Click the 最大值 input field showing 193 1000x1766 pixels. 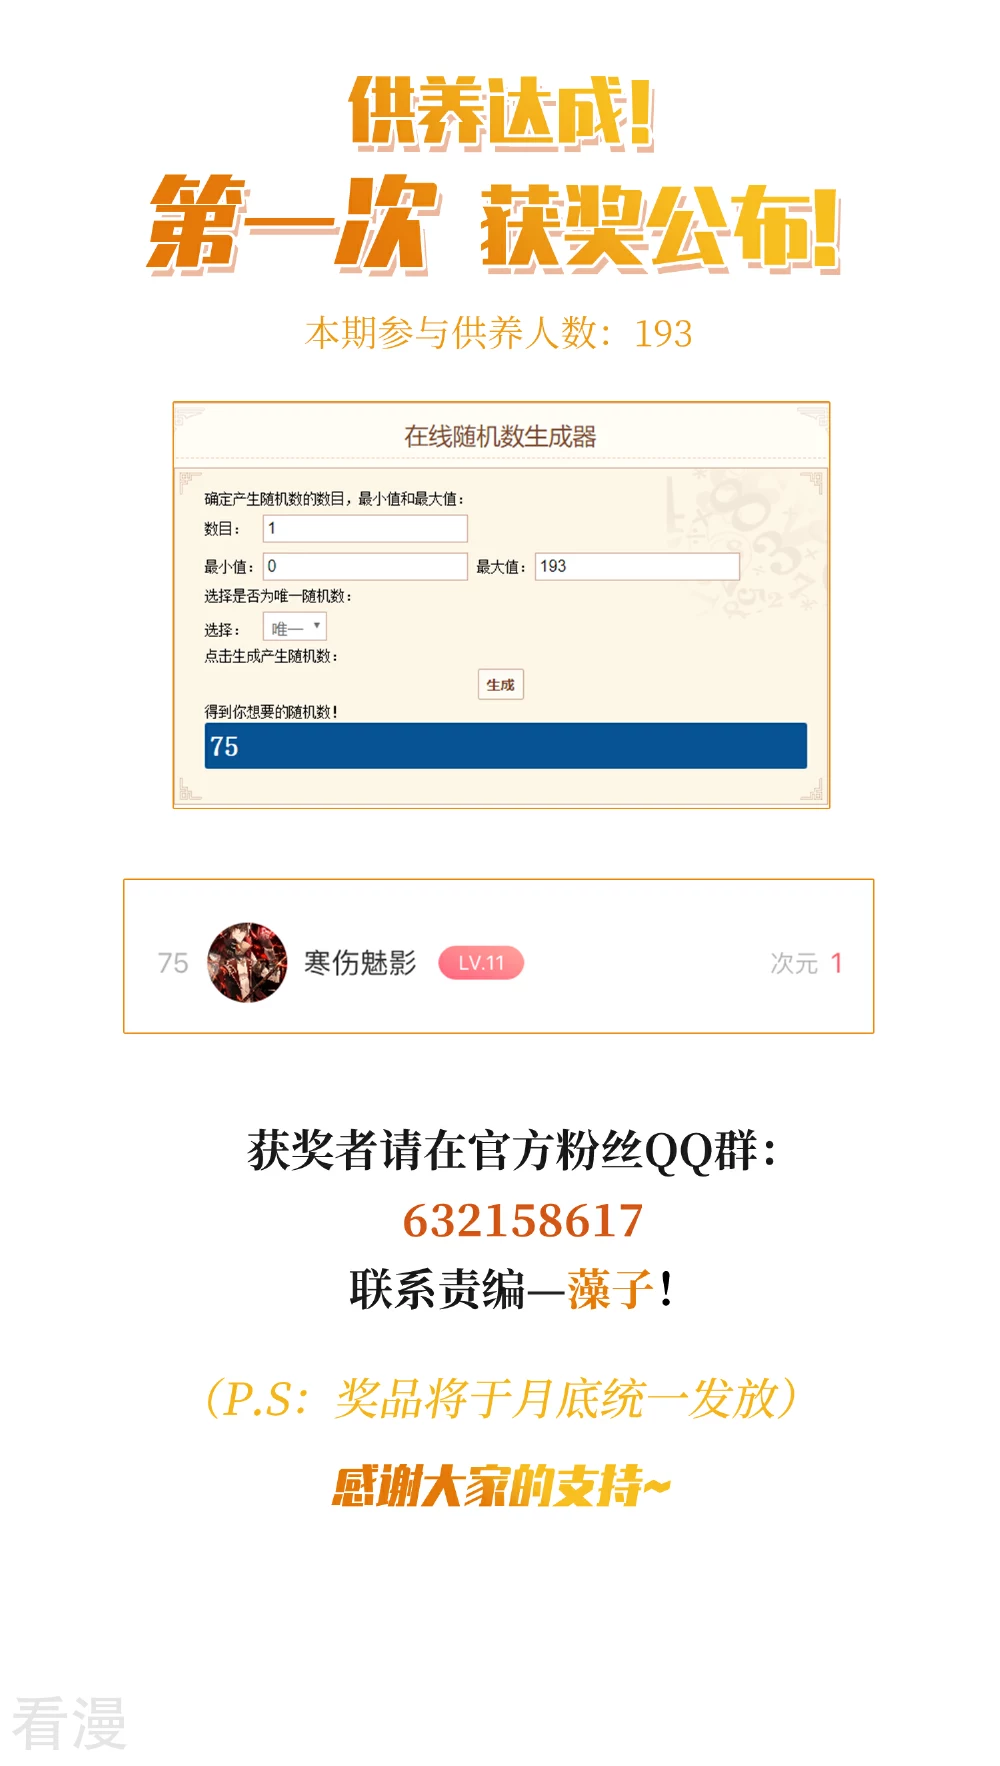[x=637, y=566]
